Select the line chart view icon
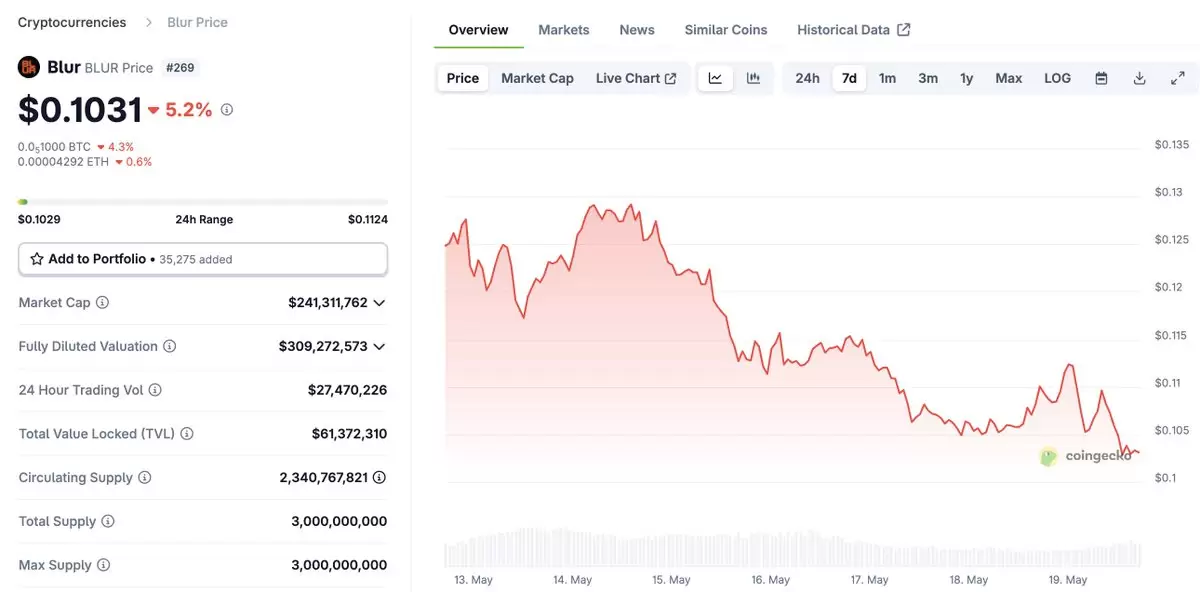Viewport: 1200px width, 592px height. pos(716,78)
